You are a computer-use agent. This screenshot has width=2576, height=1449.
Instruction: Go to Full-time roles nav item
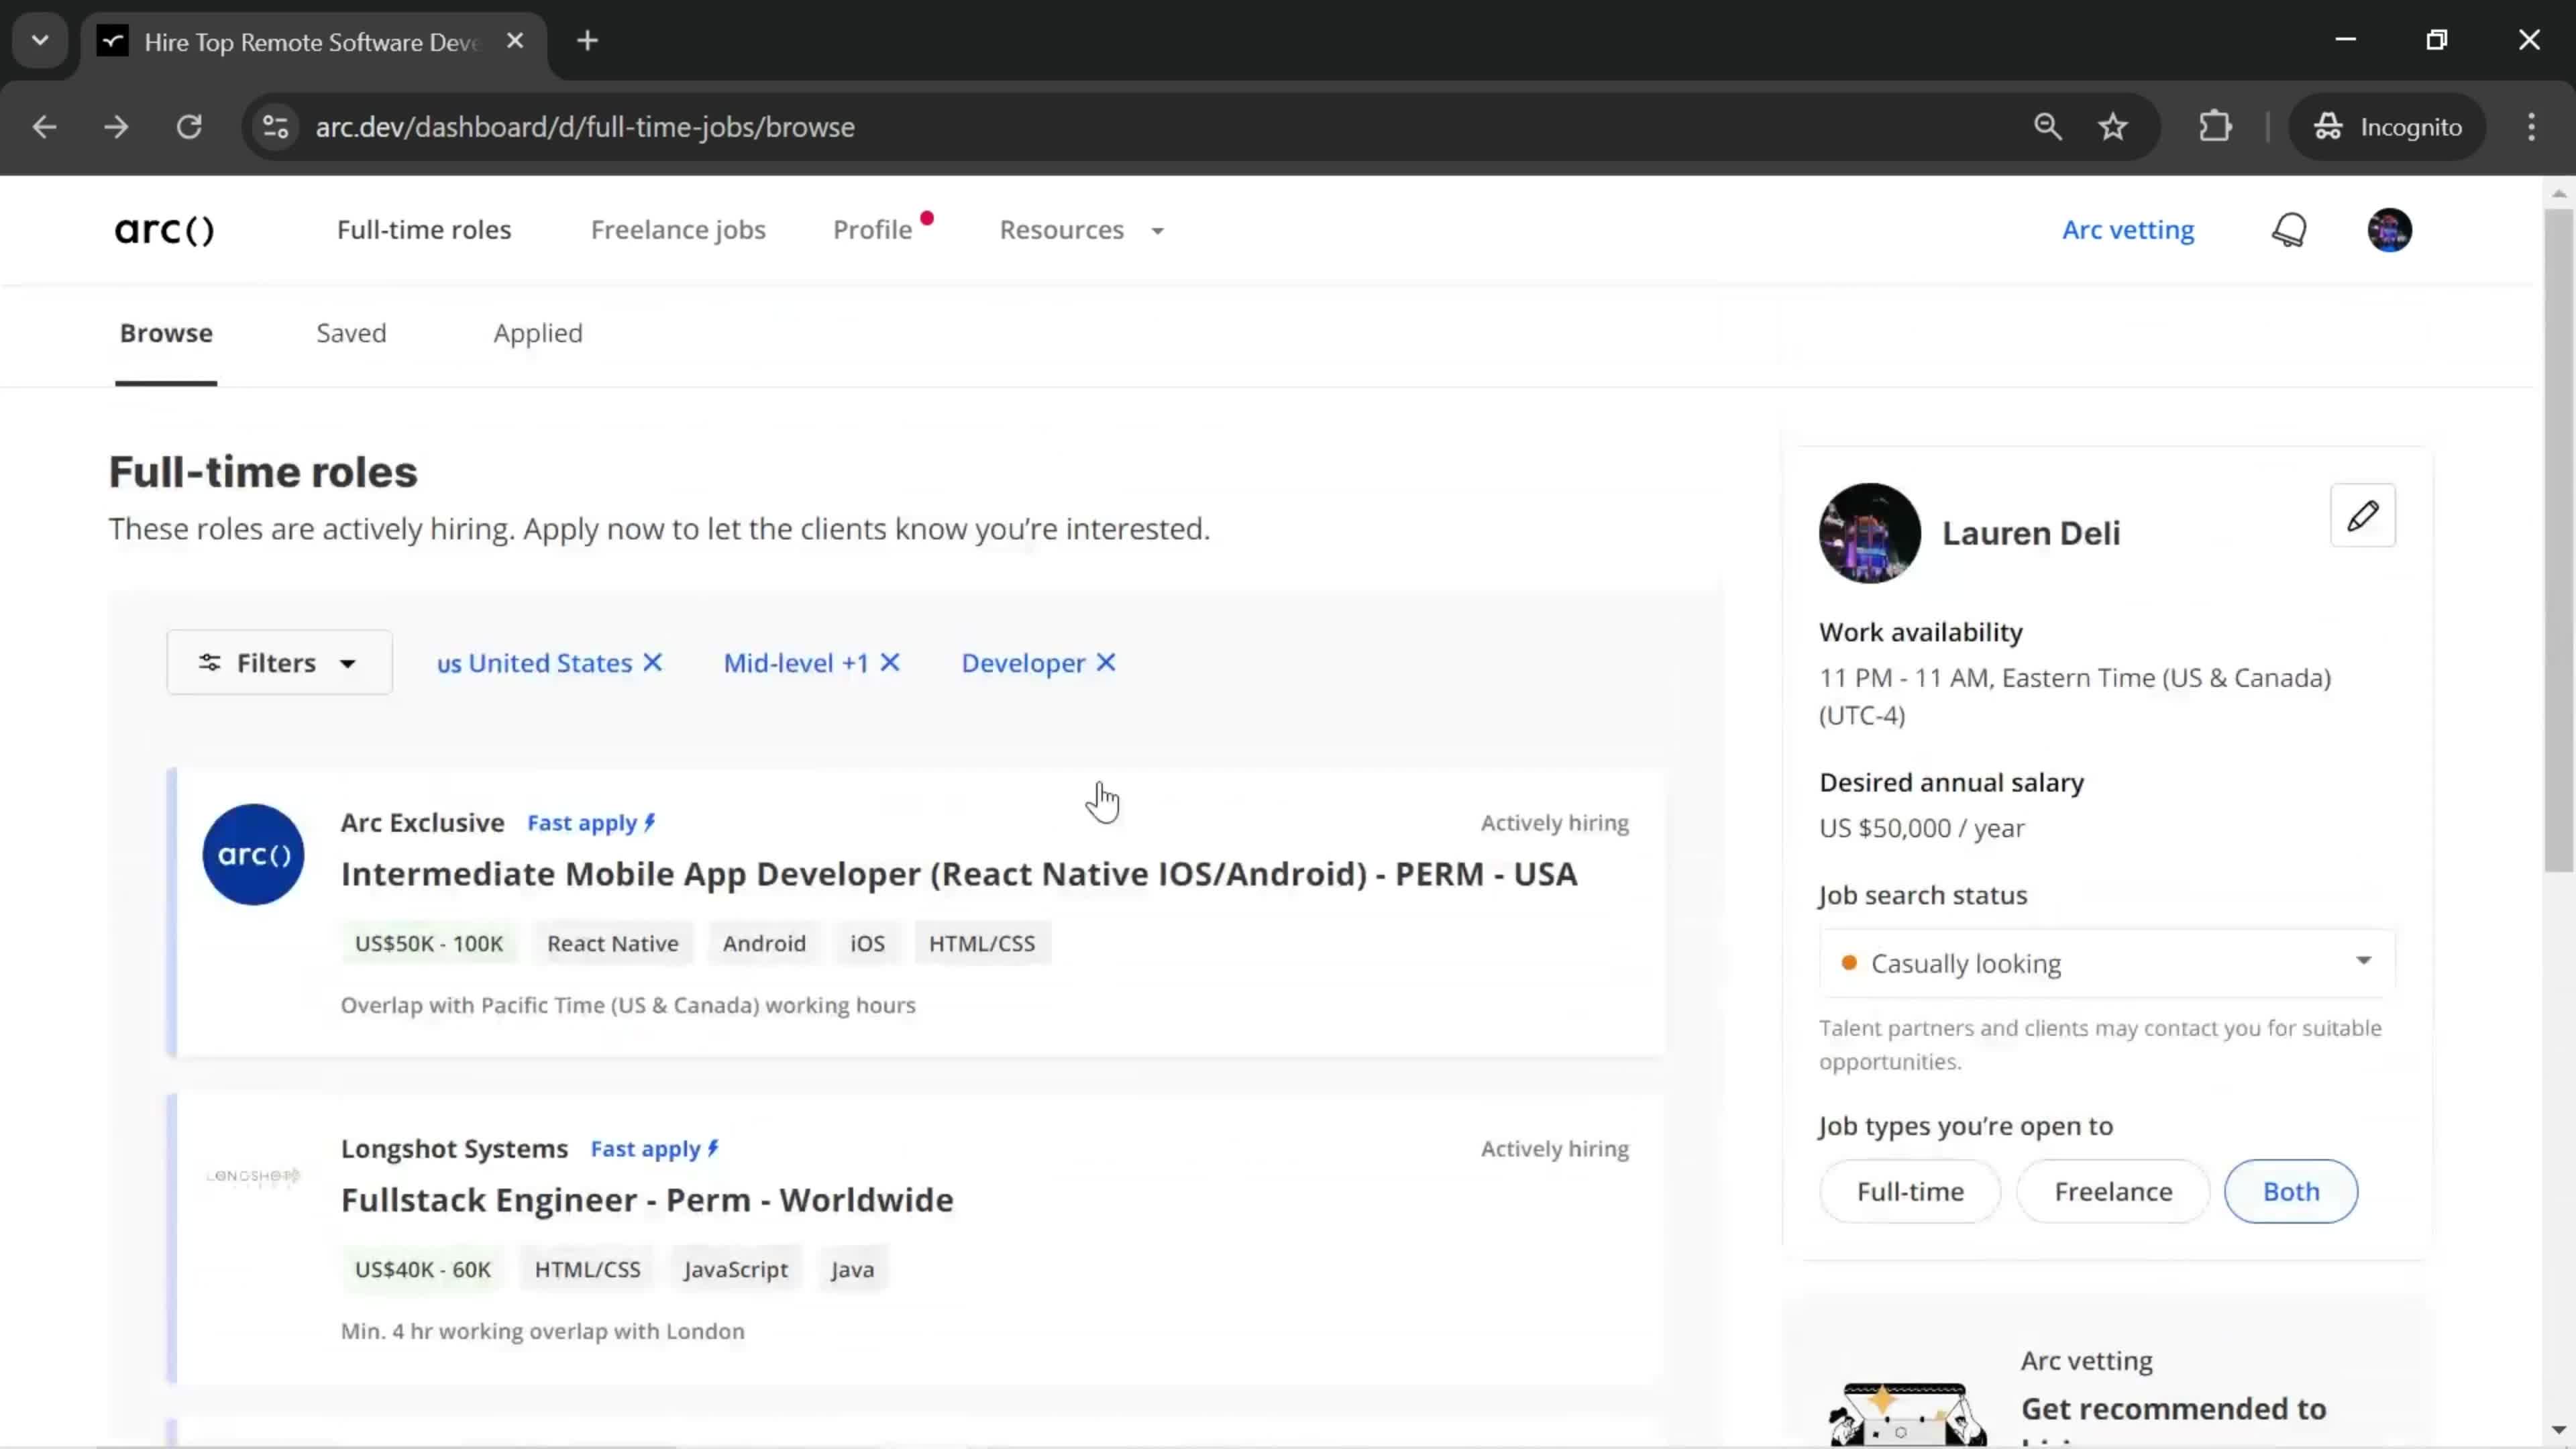[424, 230]
